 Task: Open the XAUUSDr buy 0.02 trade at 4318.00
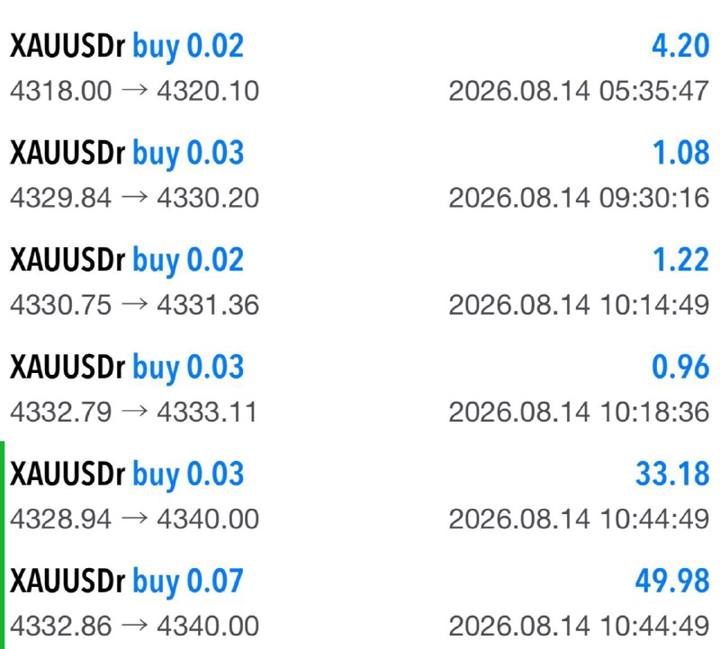(360, 67)
